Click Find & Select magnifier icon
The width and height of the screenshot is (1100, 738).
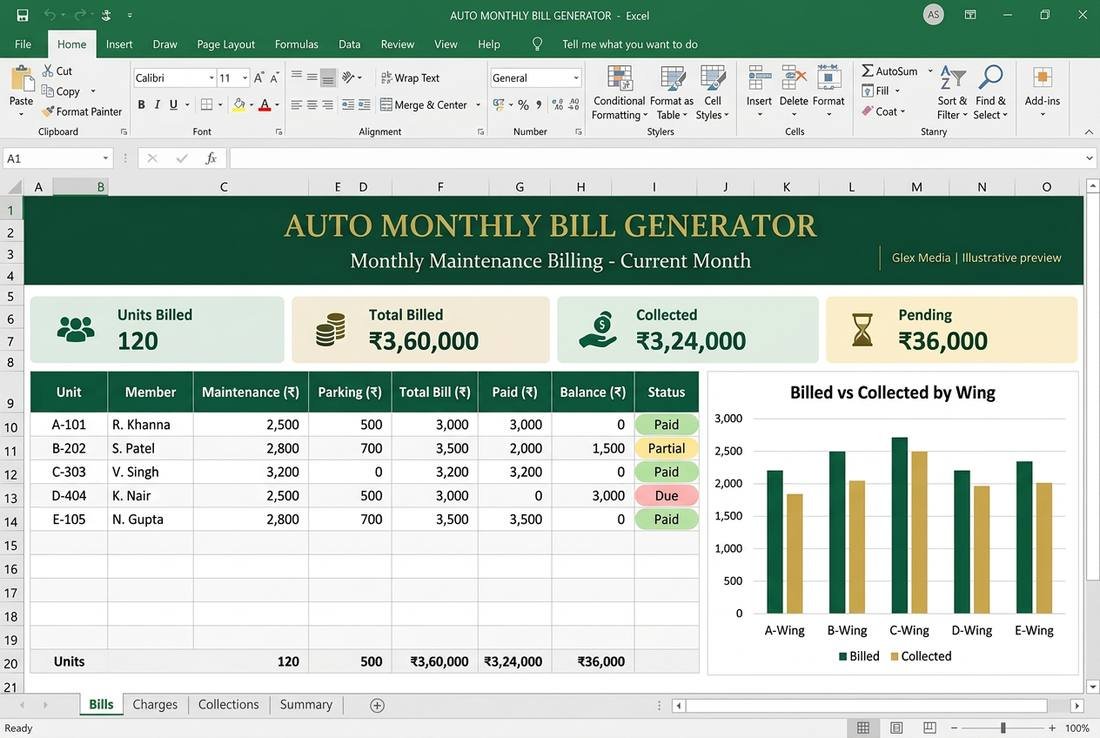pos(991,78)
